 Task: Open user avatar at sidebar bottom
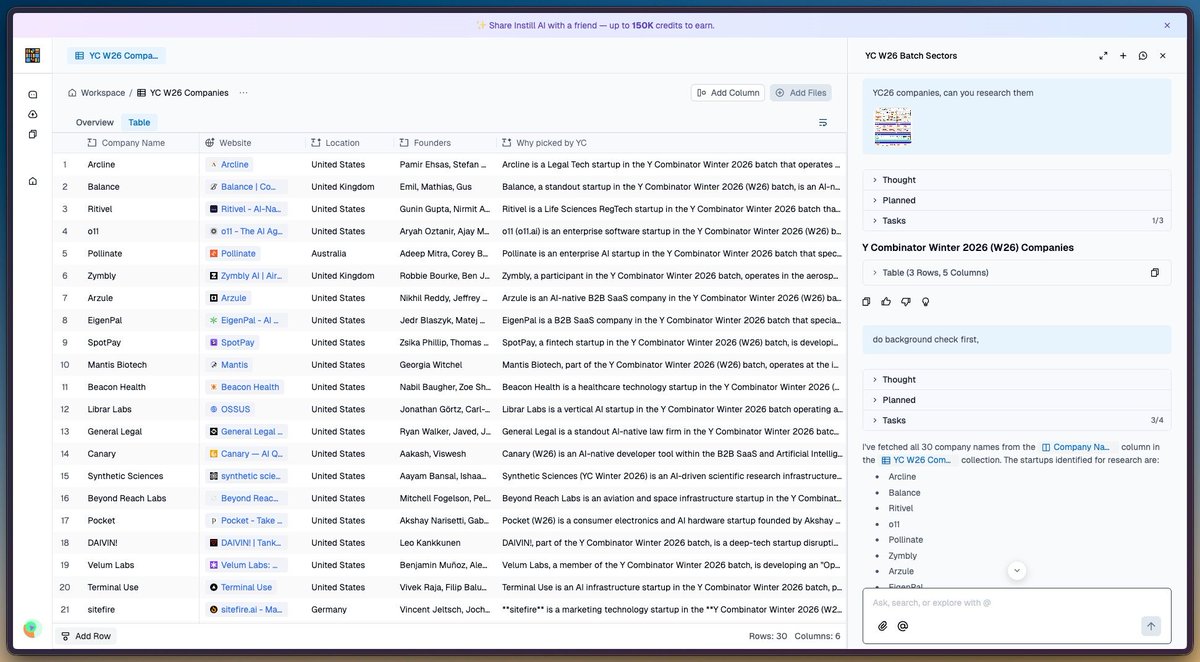tap(32, 629)
